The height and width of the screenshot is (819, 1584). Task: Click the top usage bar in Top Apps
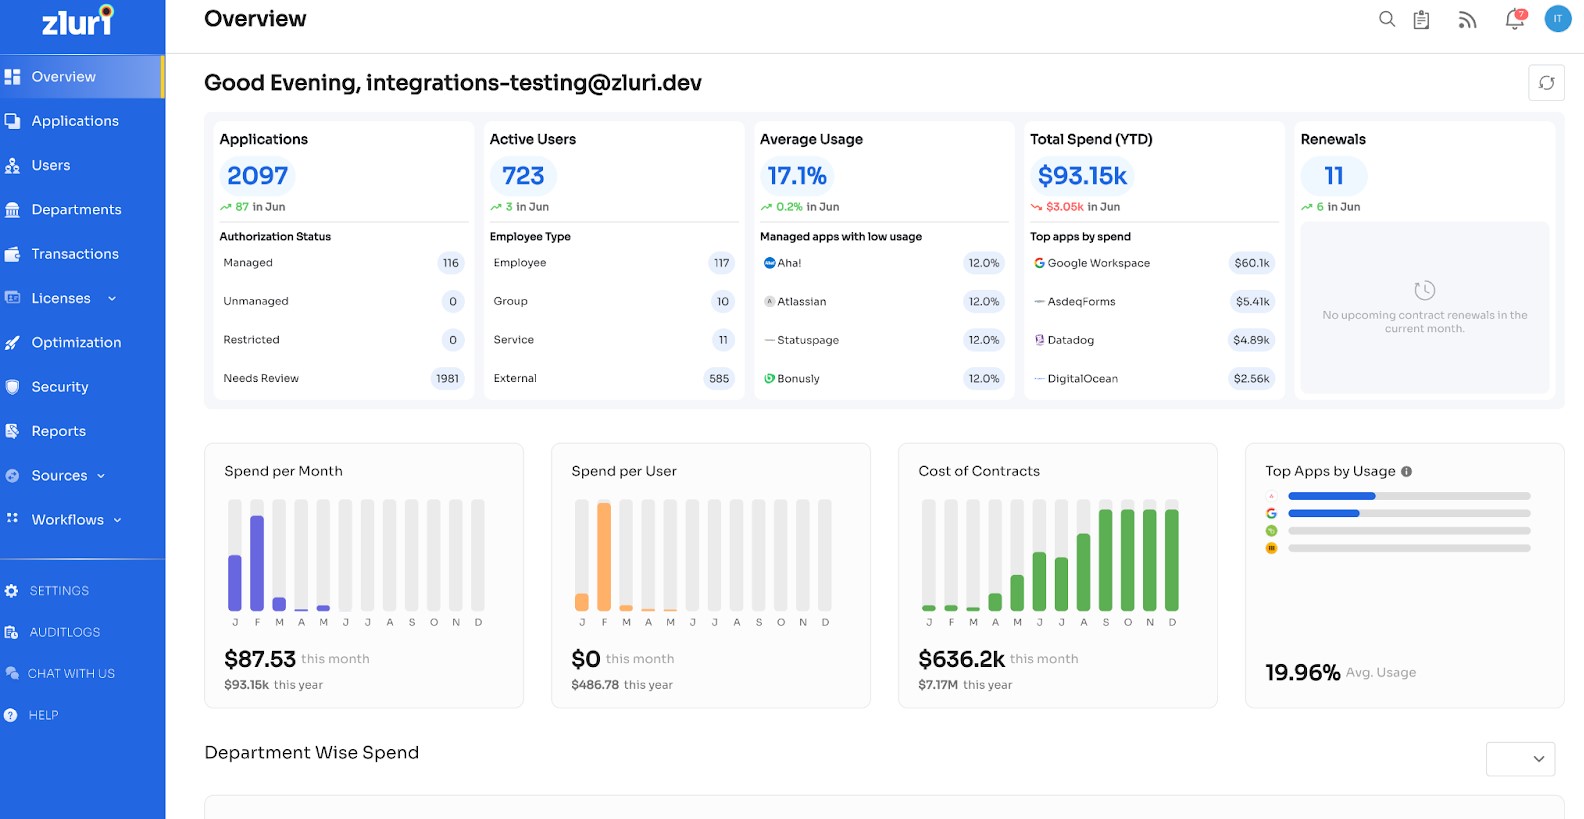click(x=1409, y=496)
